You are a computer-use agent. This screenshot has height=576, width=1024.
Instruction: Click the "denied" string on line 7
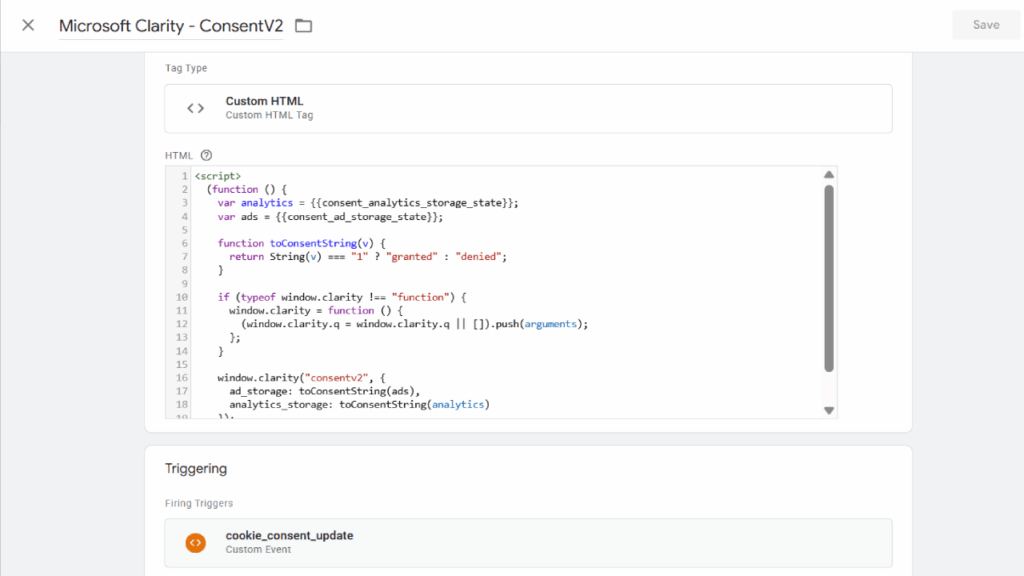(478, 257)
